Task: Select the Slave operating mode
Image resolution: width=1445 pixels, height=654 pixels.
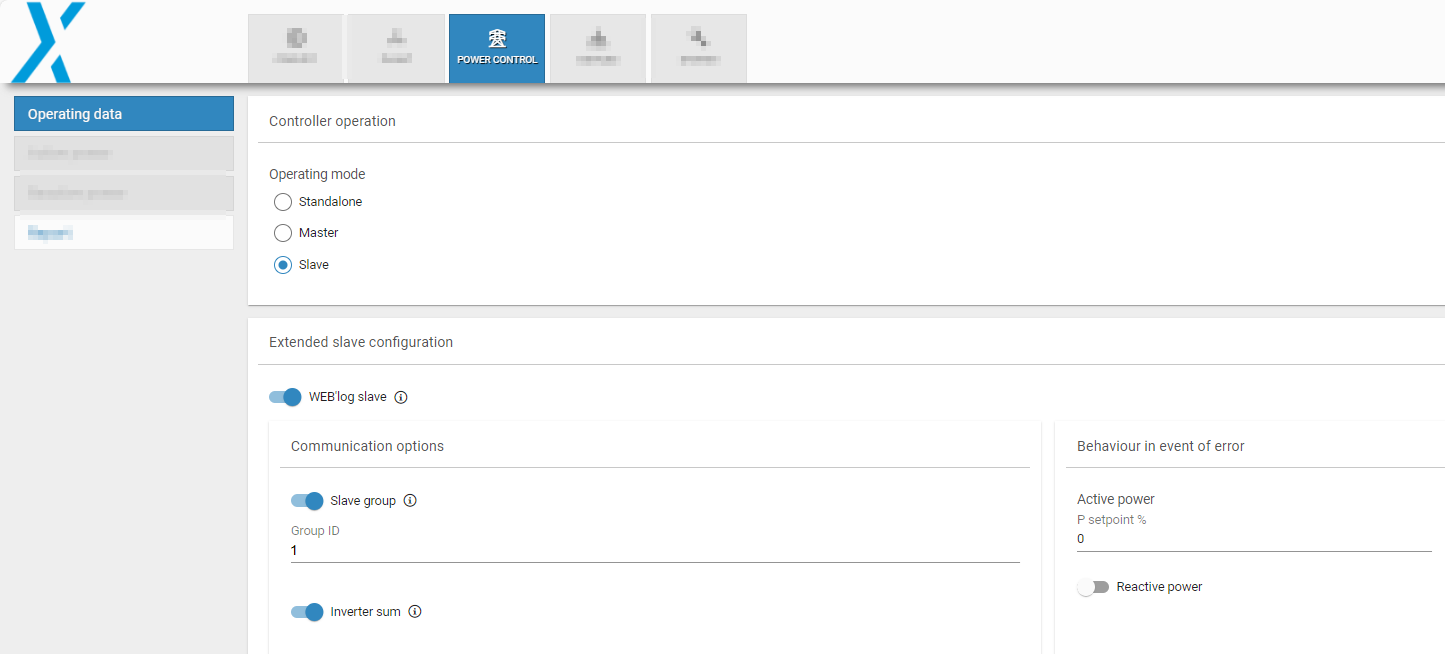Action: (283, 264)
